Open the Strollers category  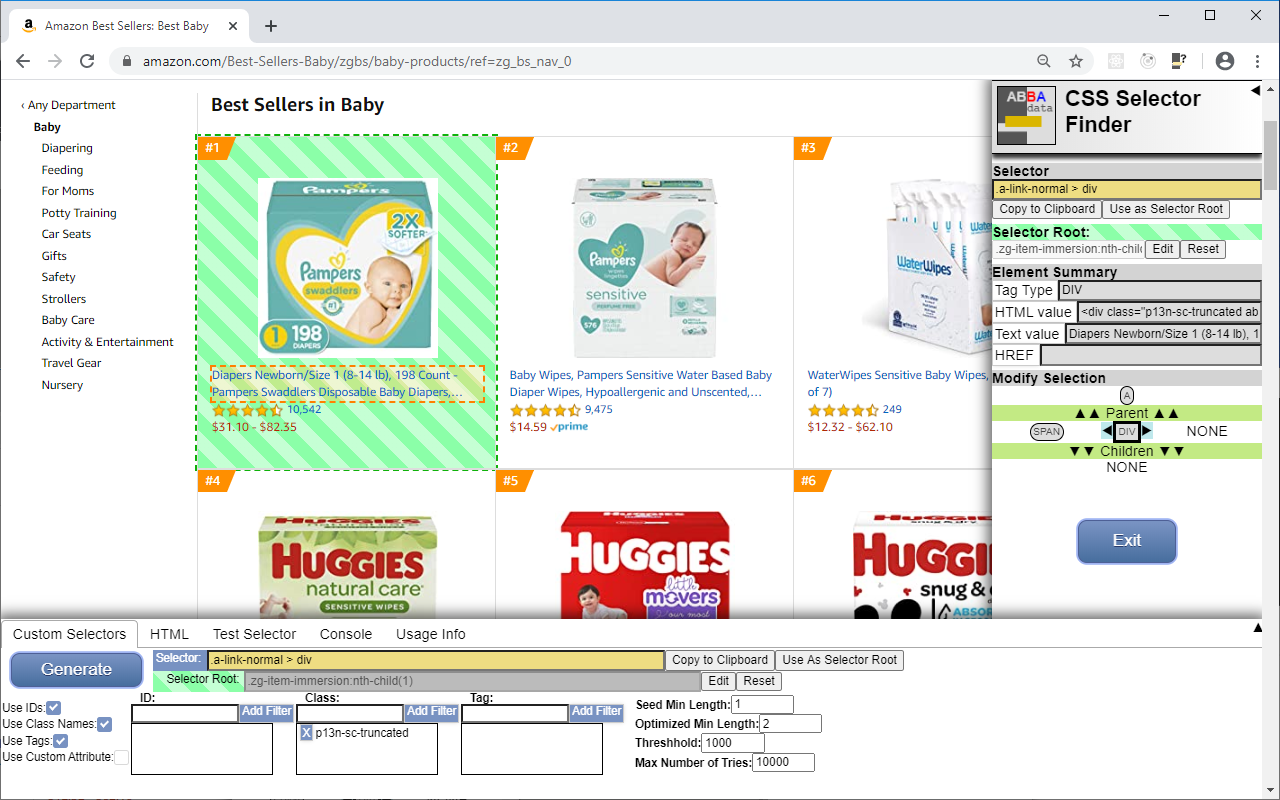(64, 299)
